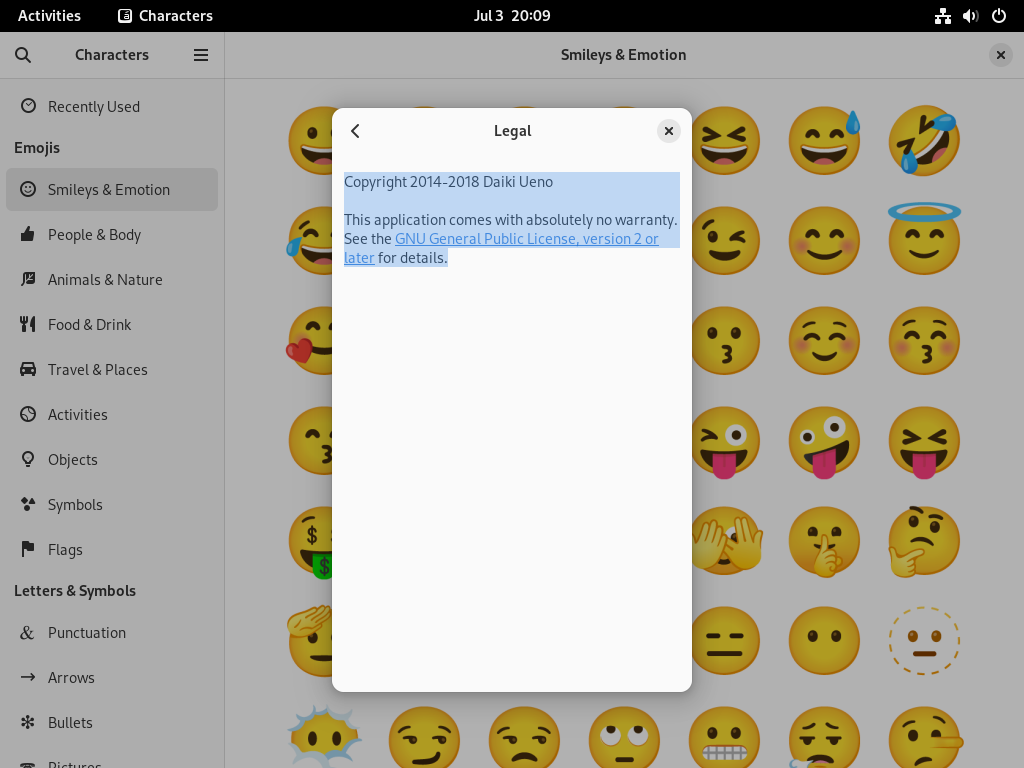The image size is (1024, 768).
Task: Pick the grimacing face emoji
Action: click(x=725, y=738)
